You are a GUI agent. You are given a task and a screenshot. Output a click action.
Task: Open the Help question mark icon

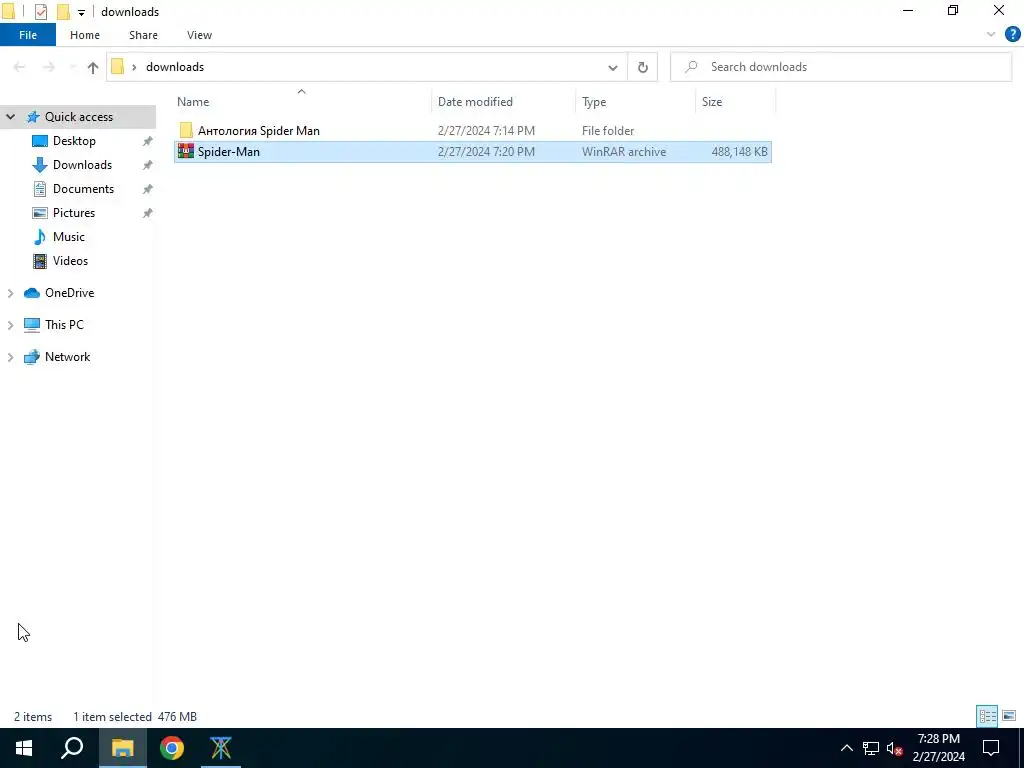1012,35
